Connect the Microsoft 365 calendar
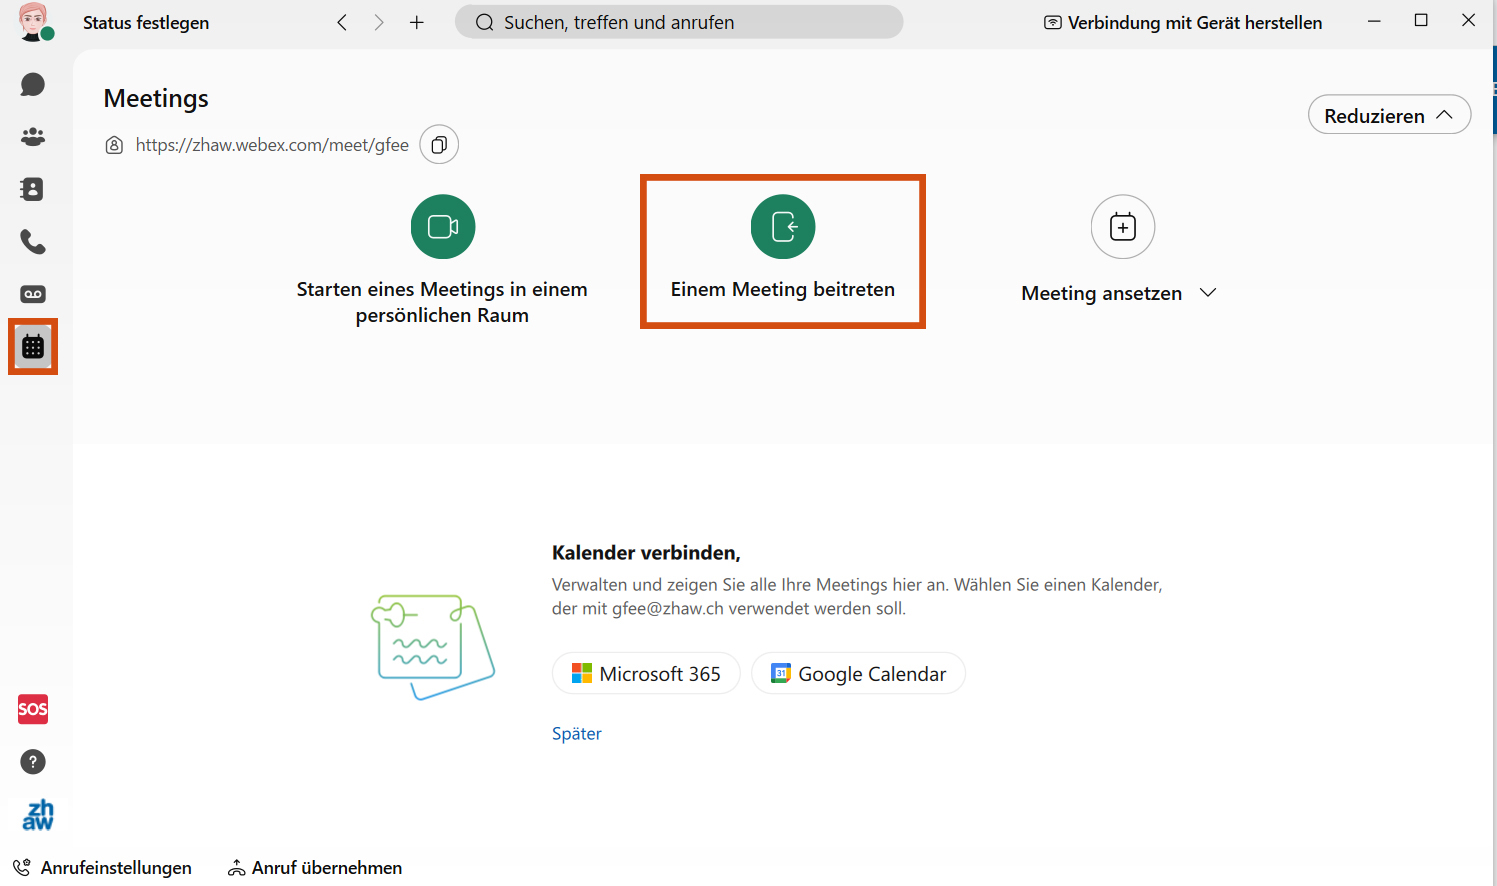The width and height of the screenshot is (1497, 886). coord(646,674)
